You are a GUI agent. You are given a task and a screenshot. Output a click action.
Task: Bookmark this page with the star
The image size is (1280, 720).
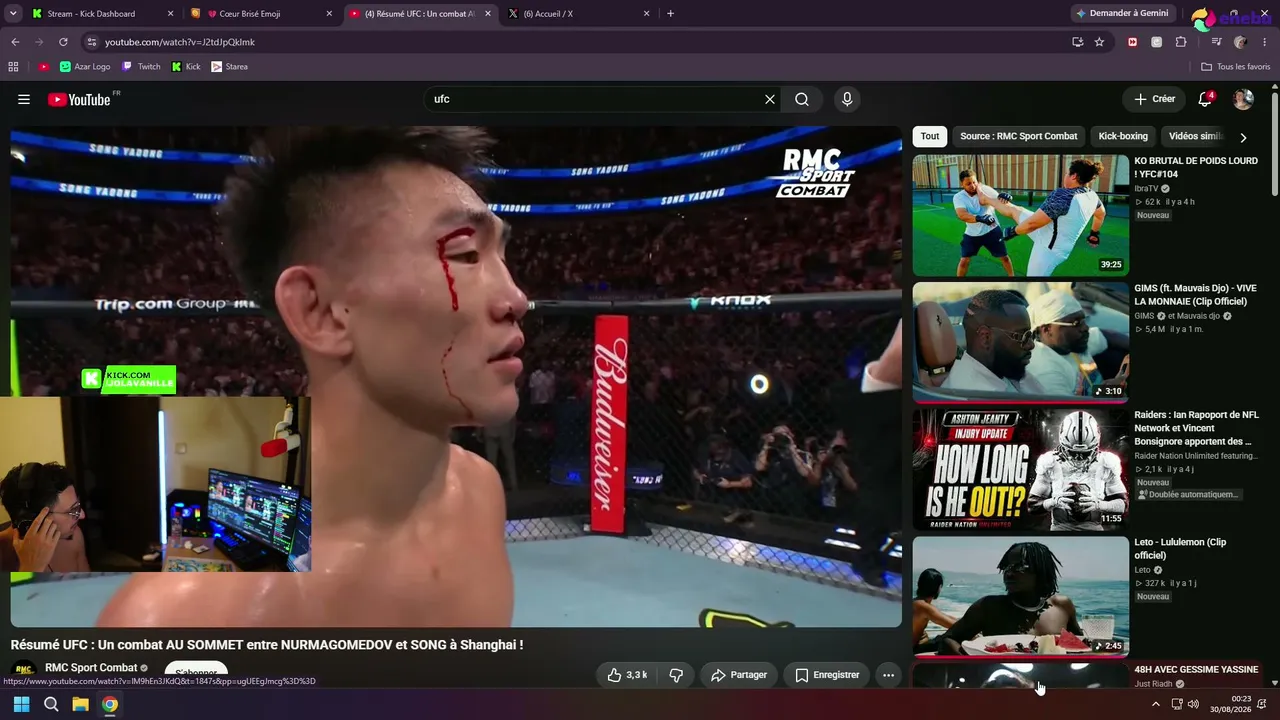(x=1099, y=42)
